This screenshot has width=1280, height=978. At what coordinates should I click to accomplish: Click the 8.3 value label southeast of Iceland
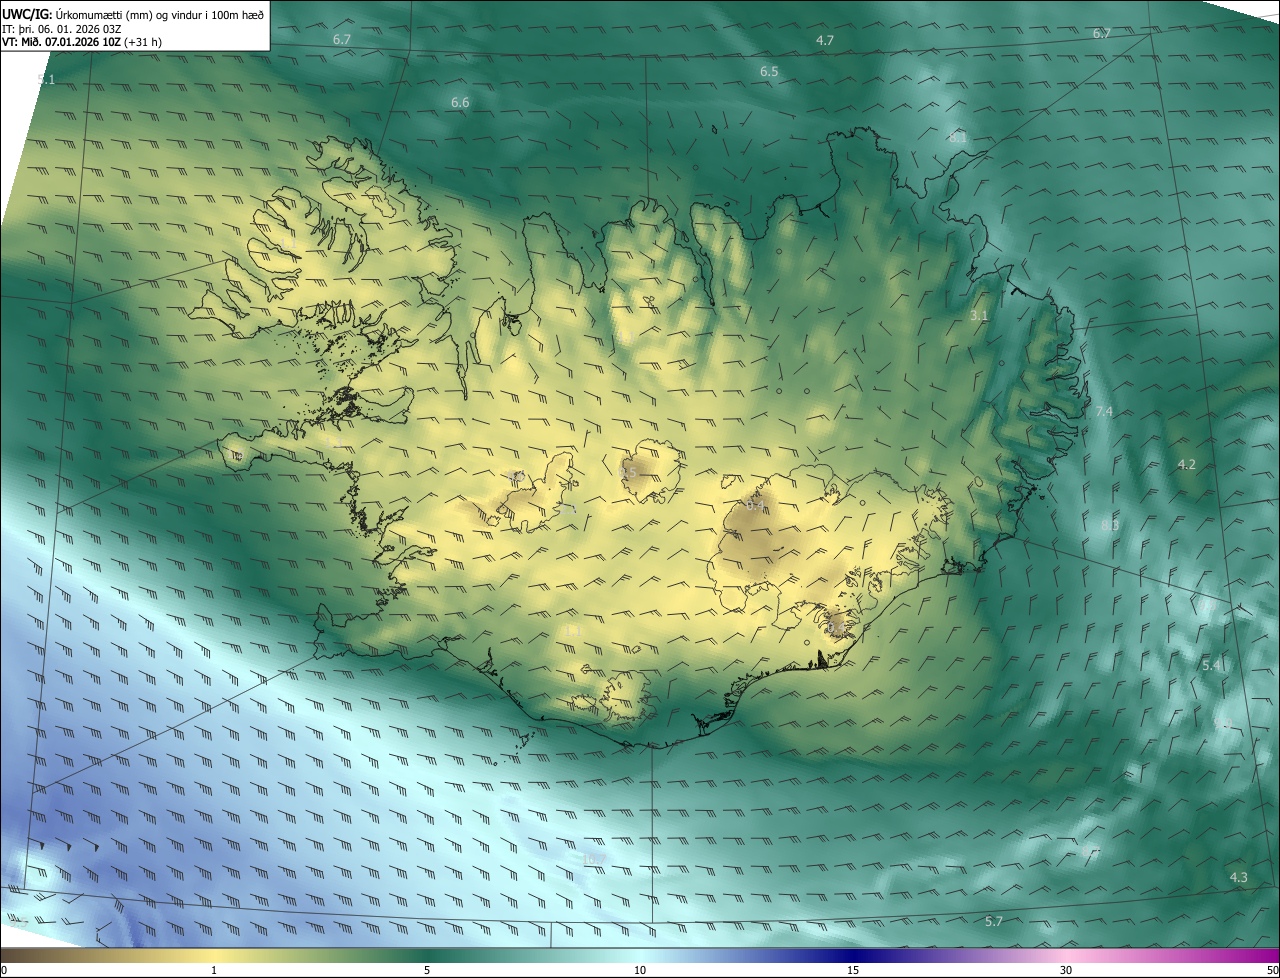(1110, 525)
